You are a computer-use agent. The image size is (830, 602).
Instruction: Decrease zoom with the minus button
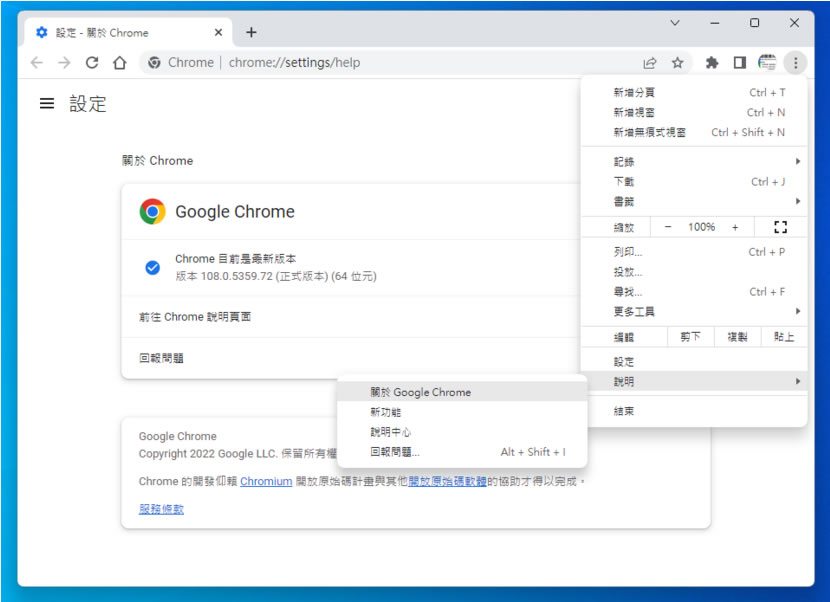click(x=668, y=227)
